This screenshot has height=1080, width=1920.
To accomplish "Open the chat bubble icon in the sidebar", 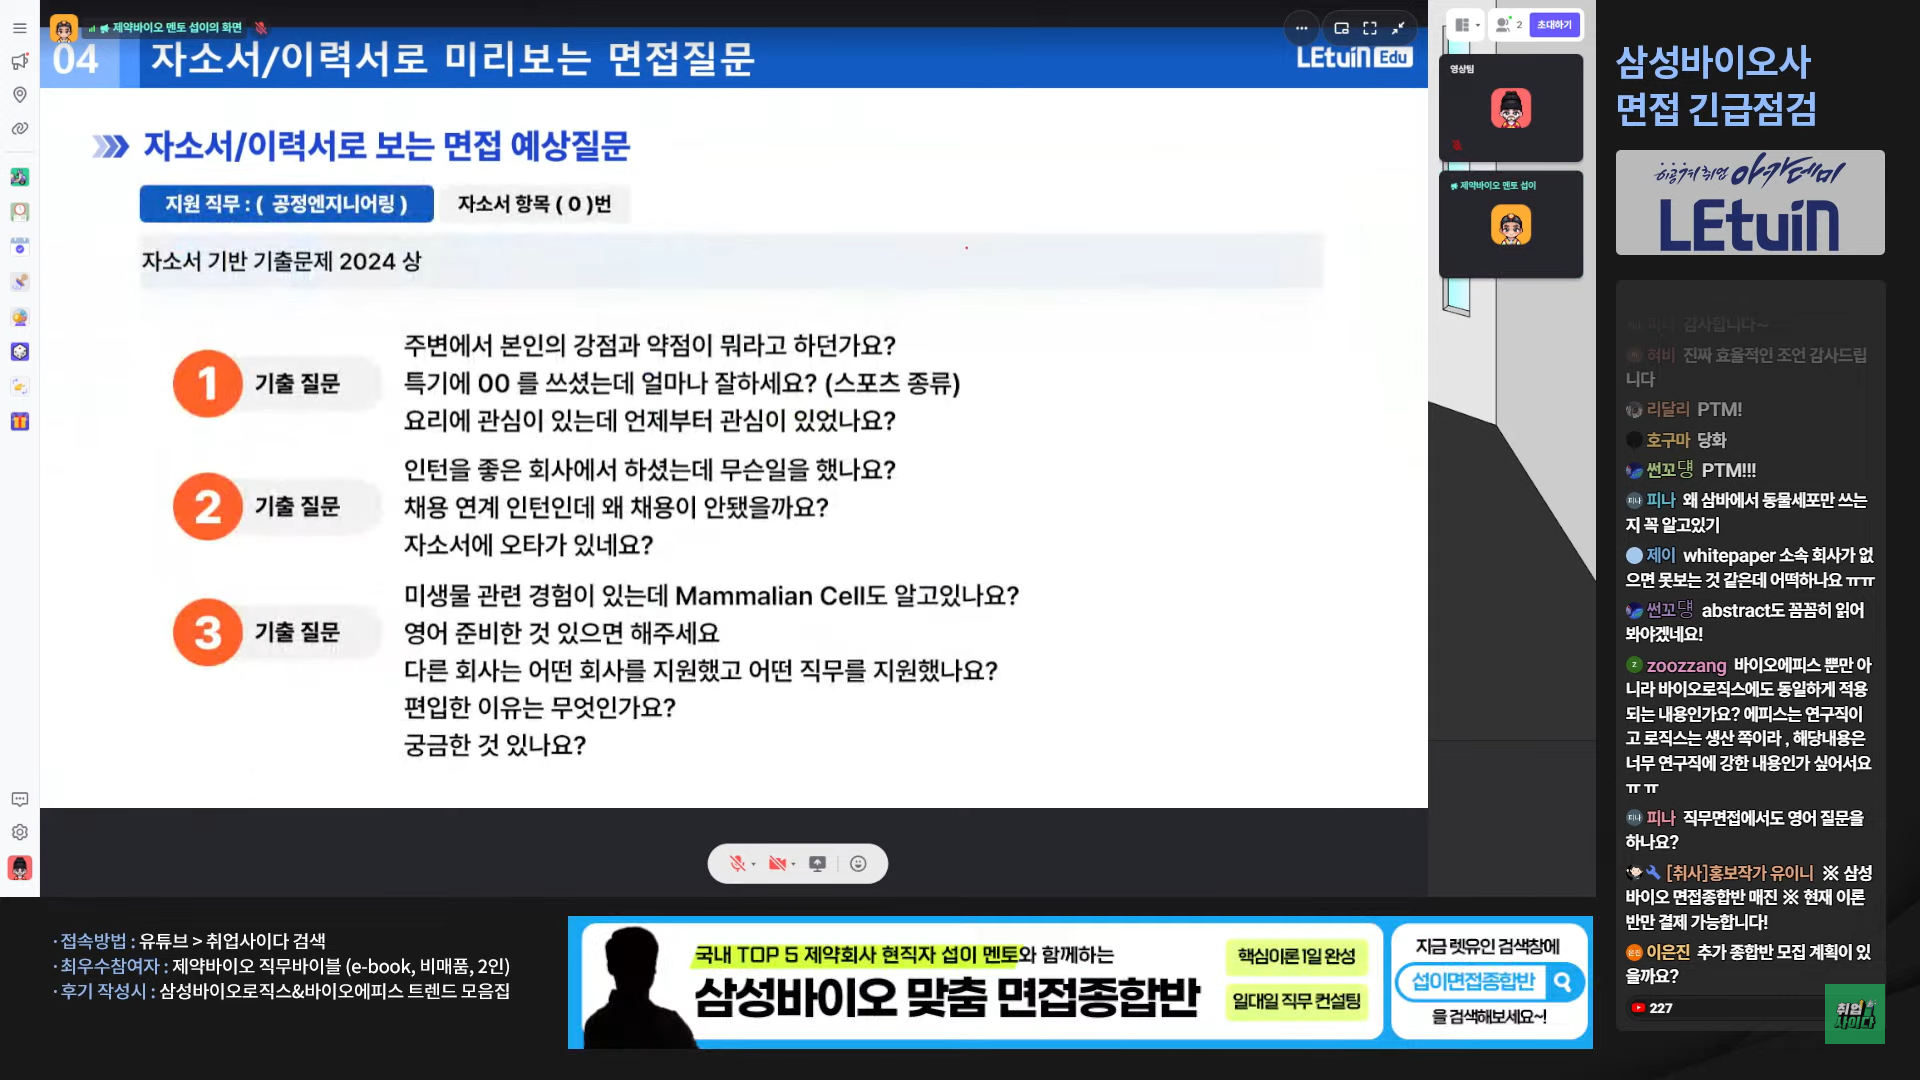I will [x=19, y=799].
